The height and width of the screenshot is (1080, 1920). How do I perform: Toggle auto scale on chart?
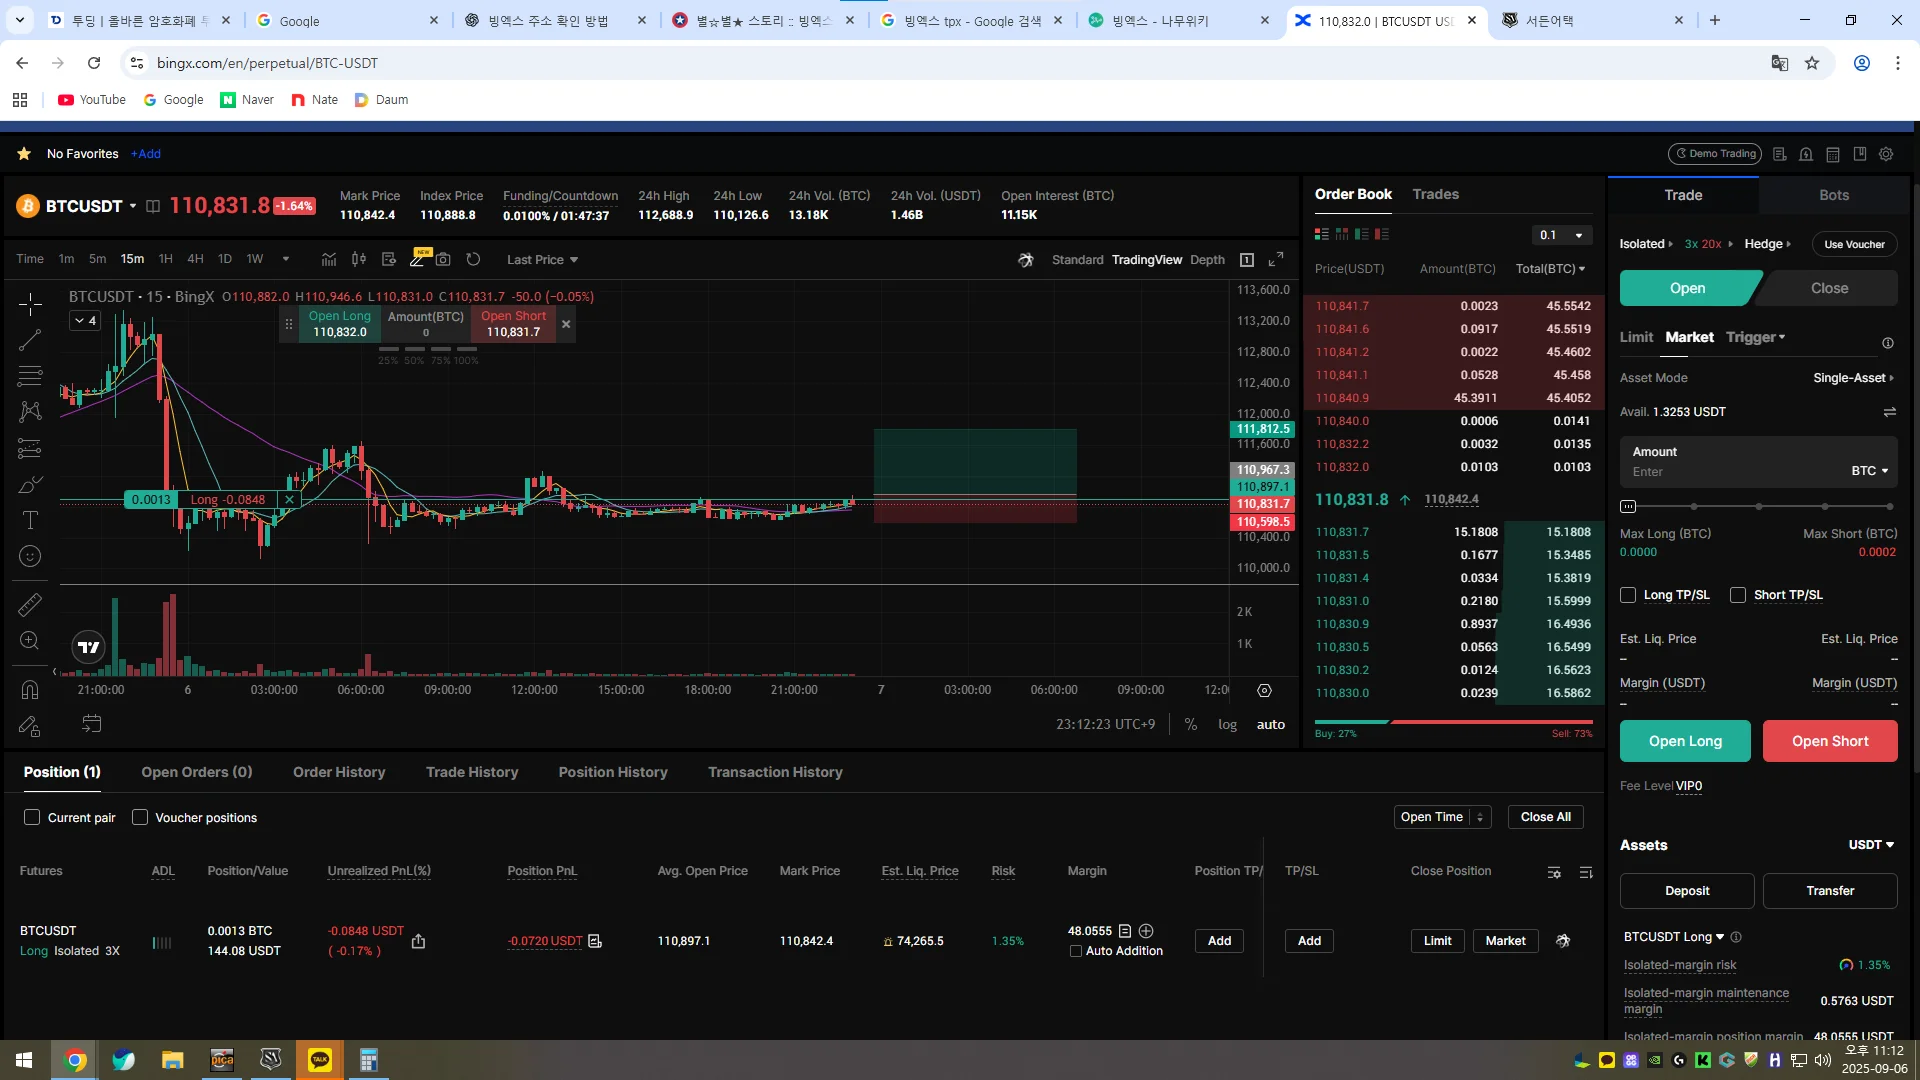point(1271,724)
